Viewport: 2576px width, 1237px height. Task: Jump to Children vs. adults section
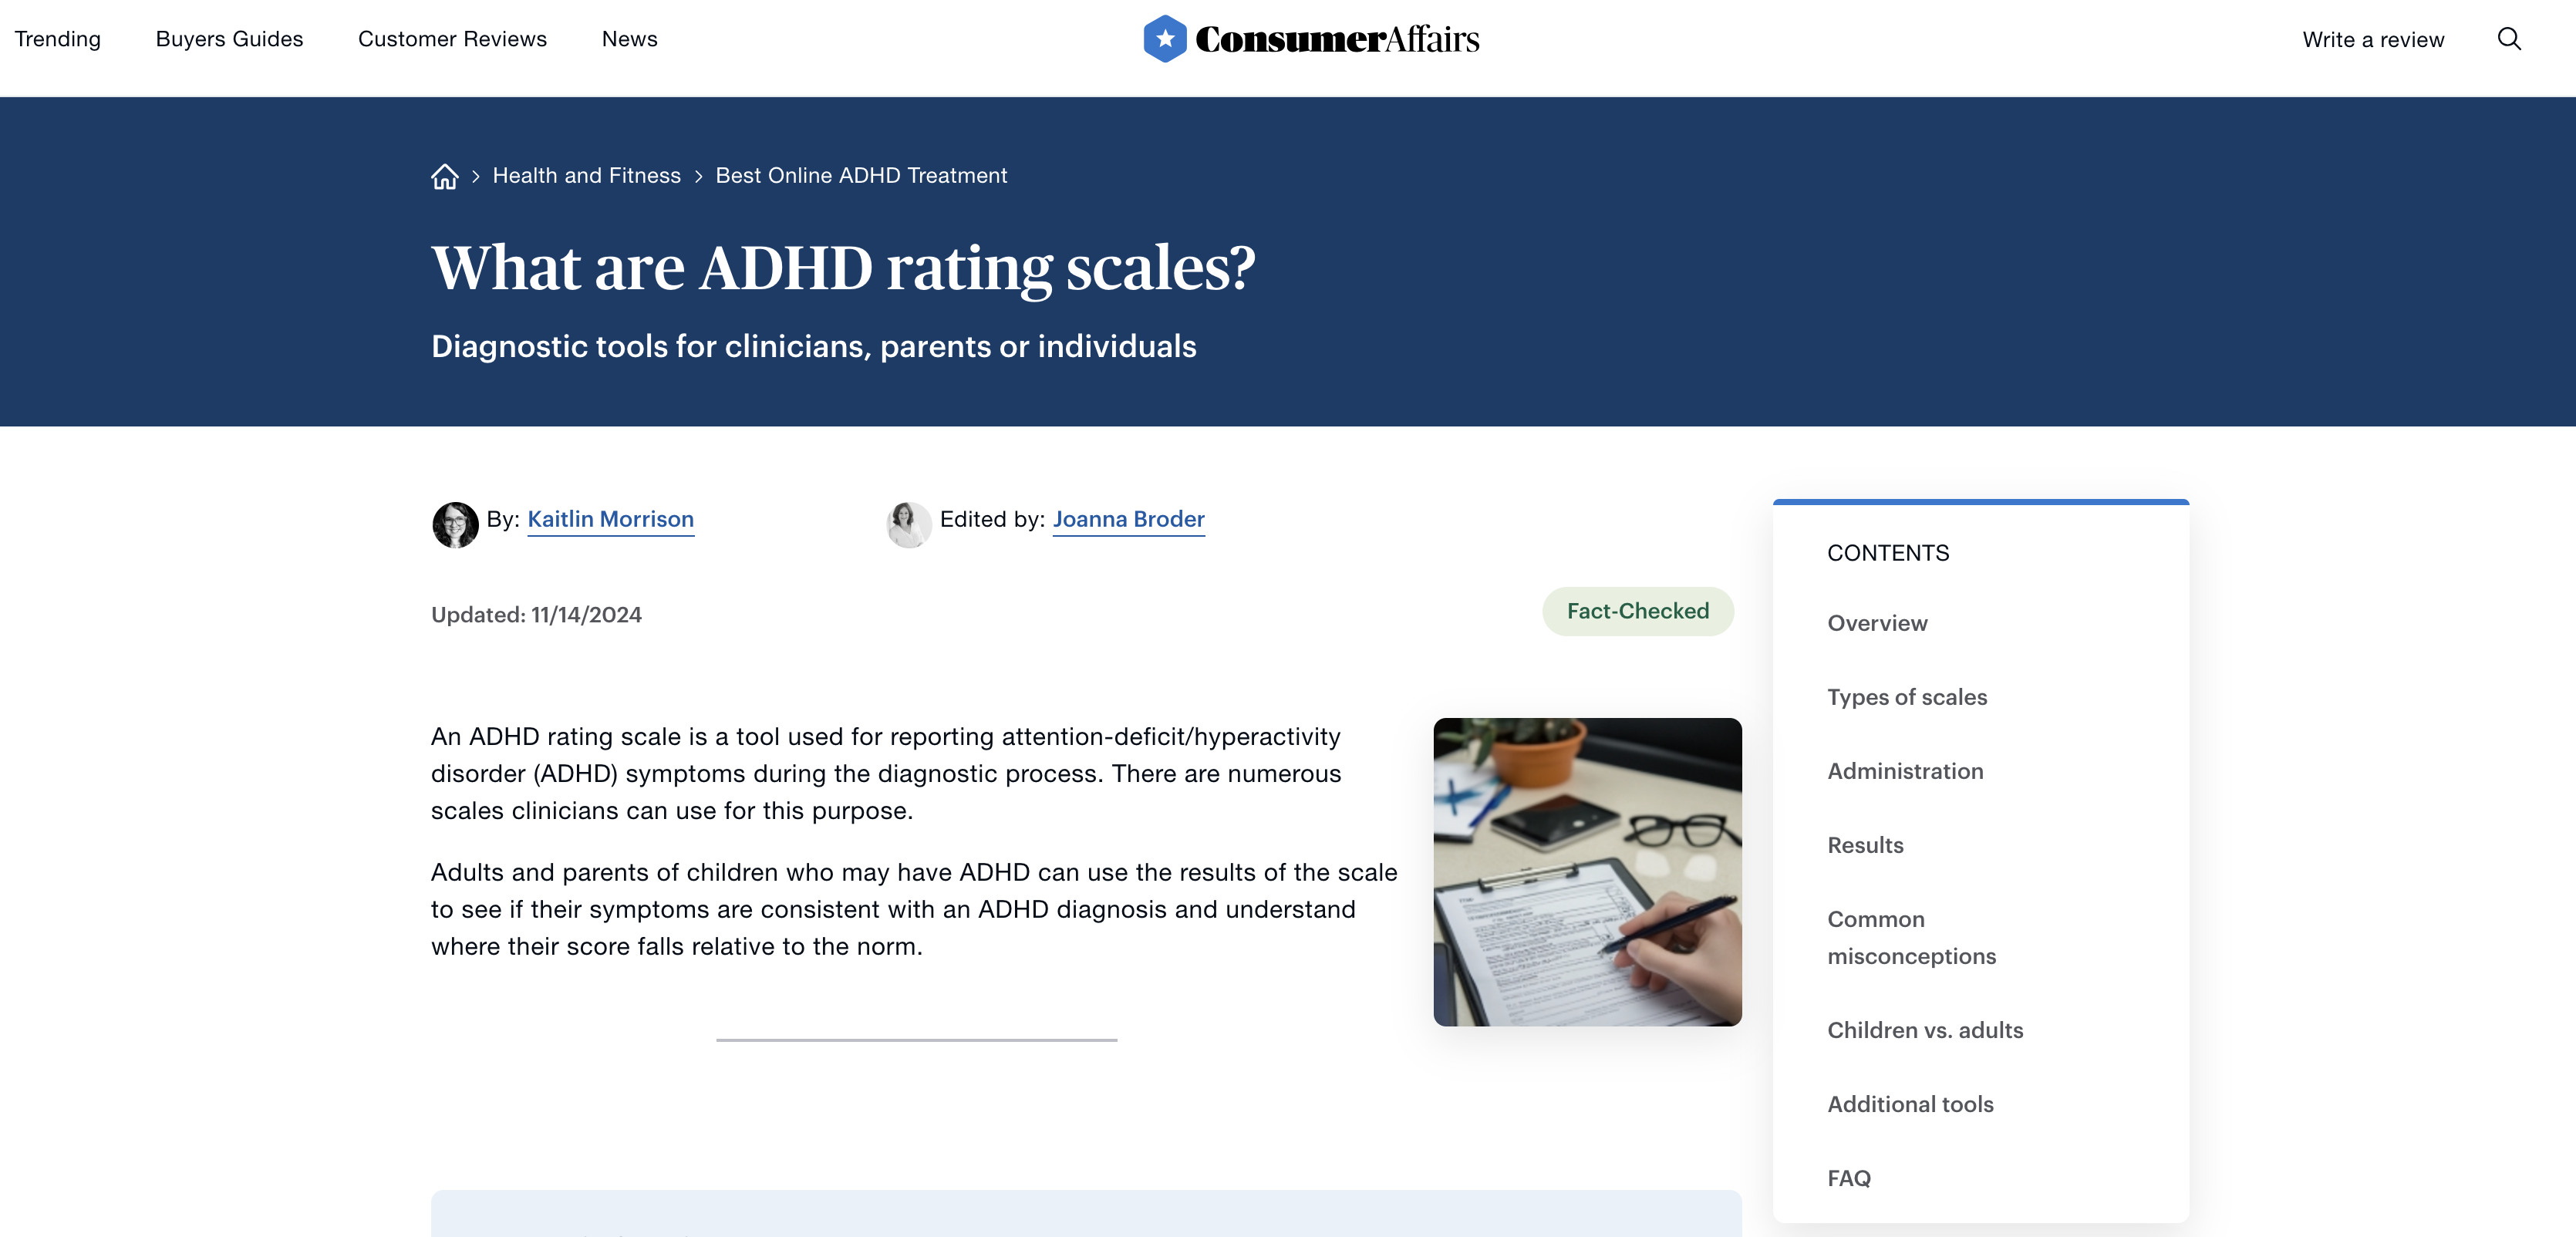(1925, 1030)
